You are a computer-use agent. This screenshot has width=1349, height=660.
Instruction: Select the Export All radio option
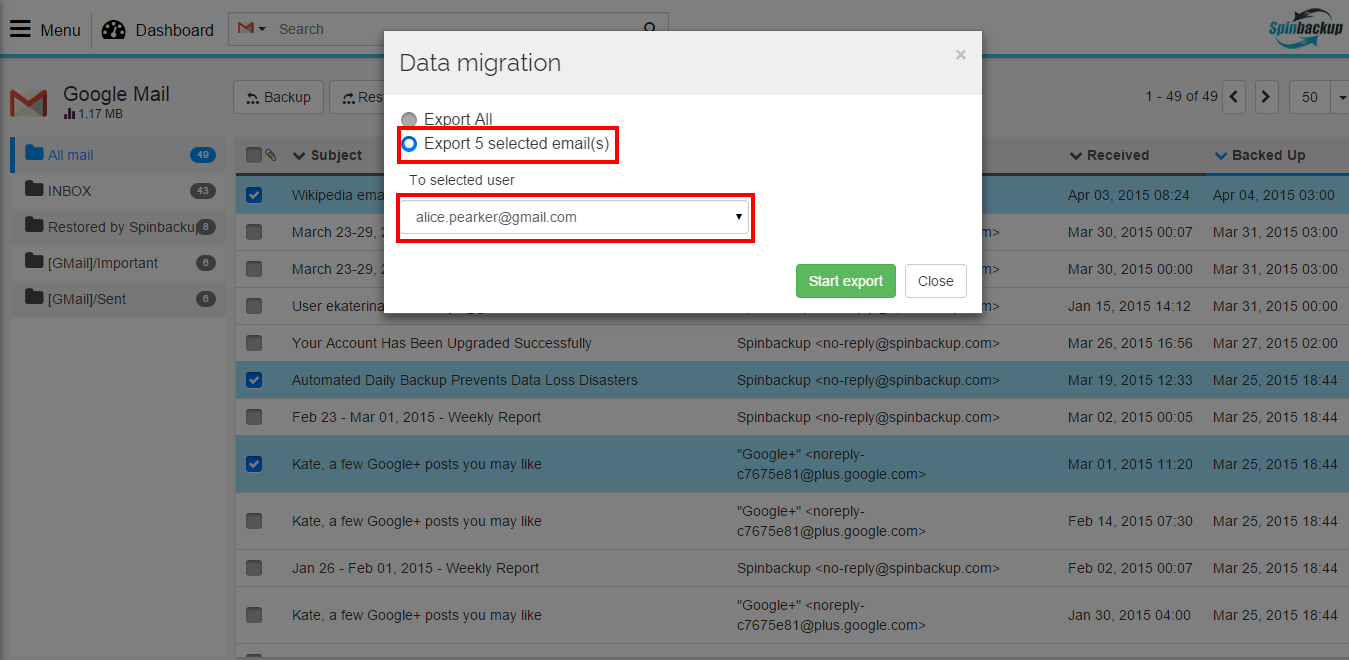(x=409, y=119)
